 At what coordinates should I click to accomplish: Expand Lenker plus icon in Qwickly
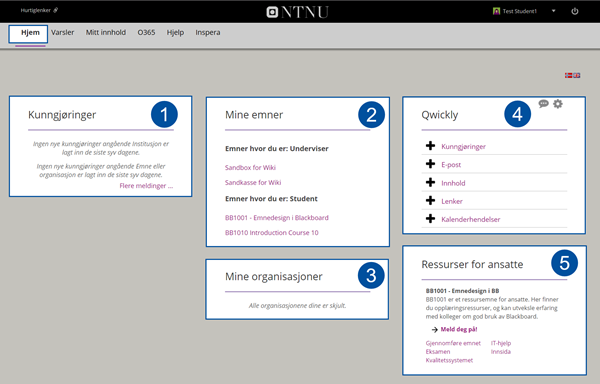pyautogui.click(x=430, y=200)
